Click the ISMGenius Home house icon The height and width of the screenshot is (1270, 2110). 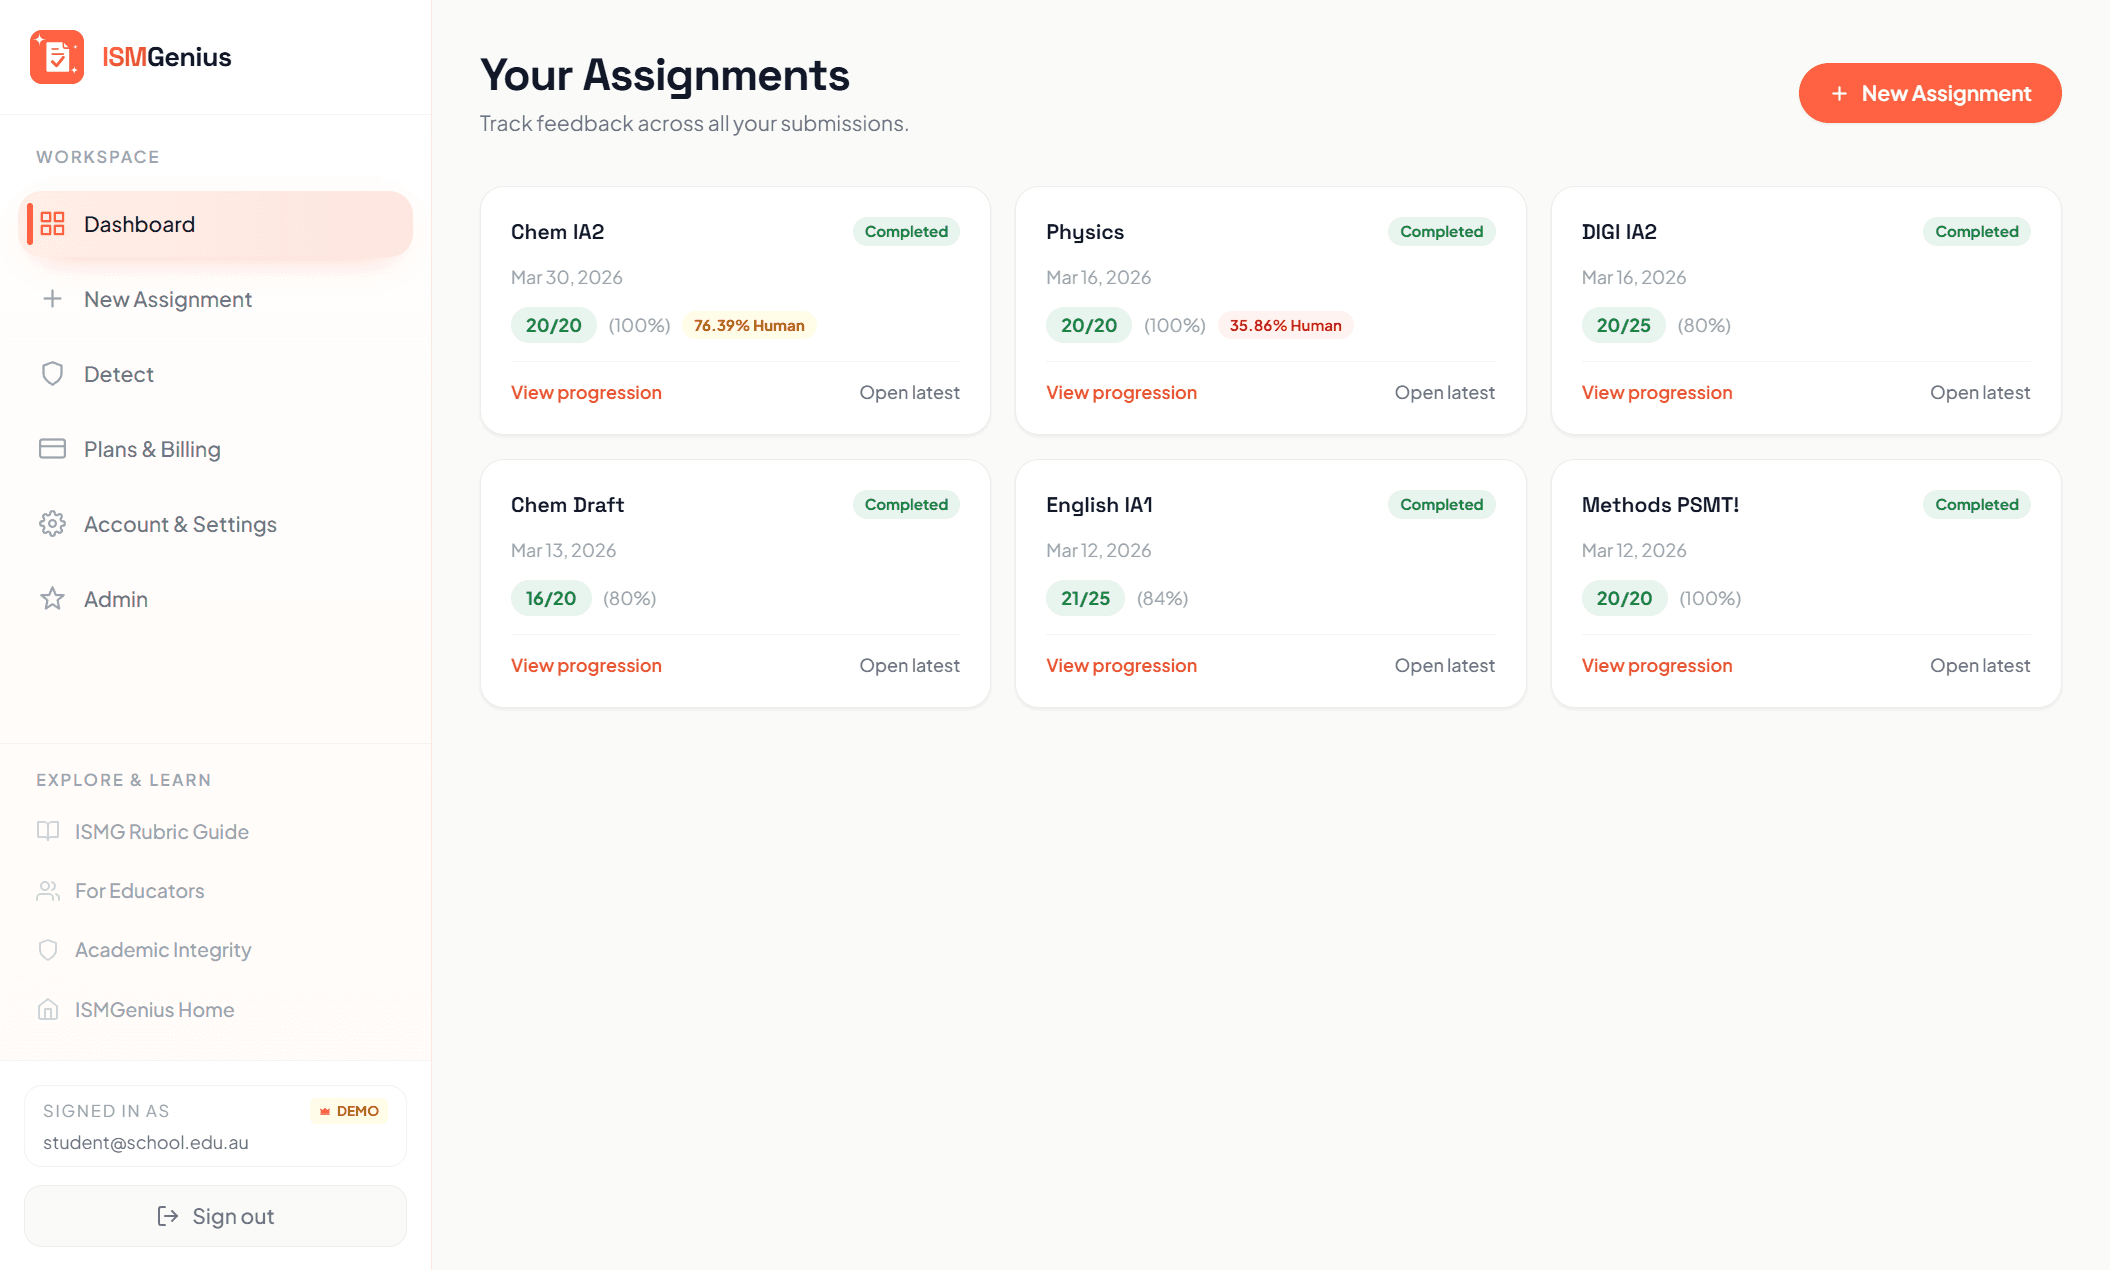(x=49, y=1010)
